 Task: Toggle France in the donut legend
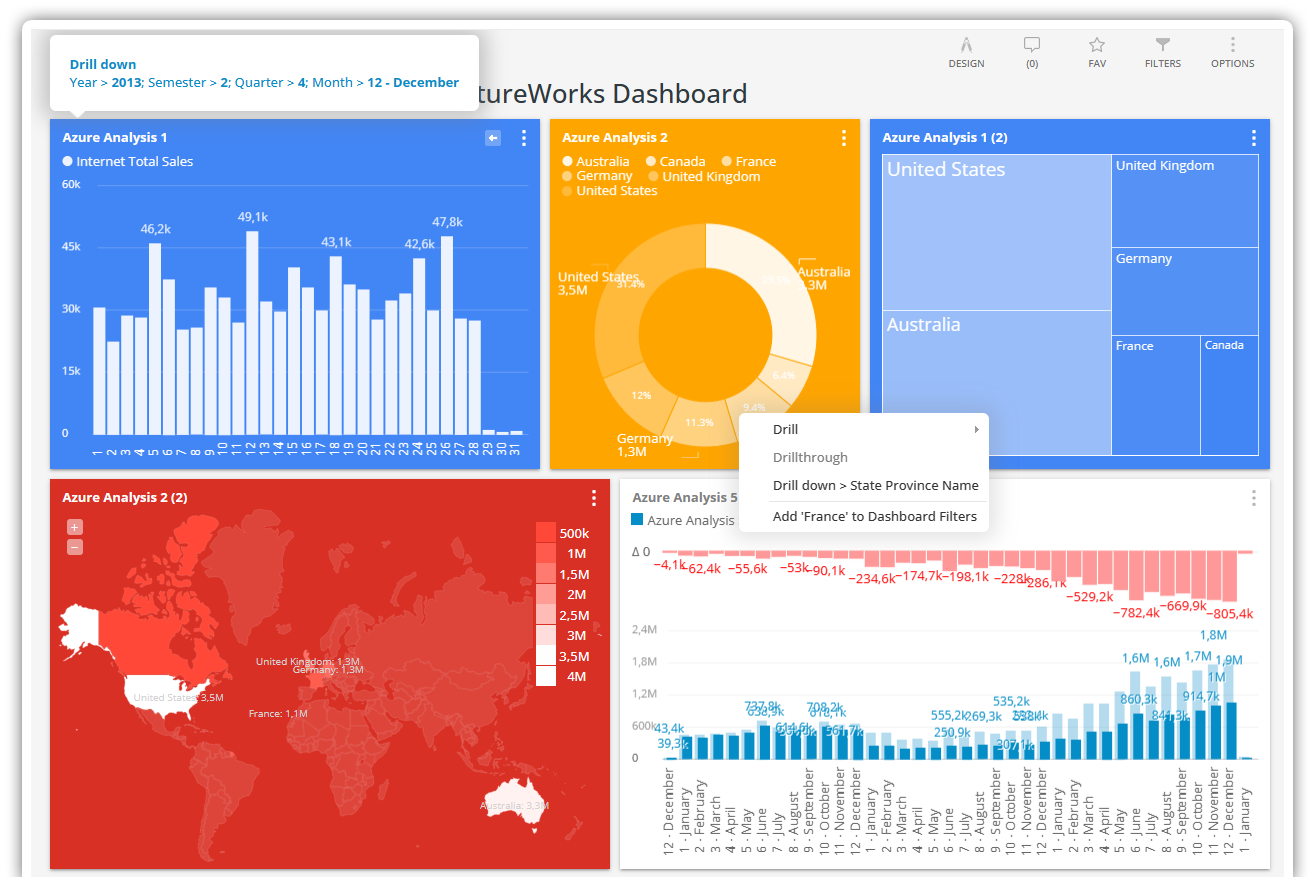coord(749,161)
